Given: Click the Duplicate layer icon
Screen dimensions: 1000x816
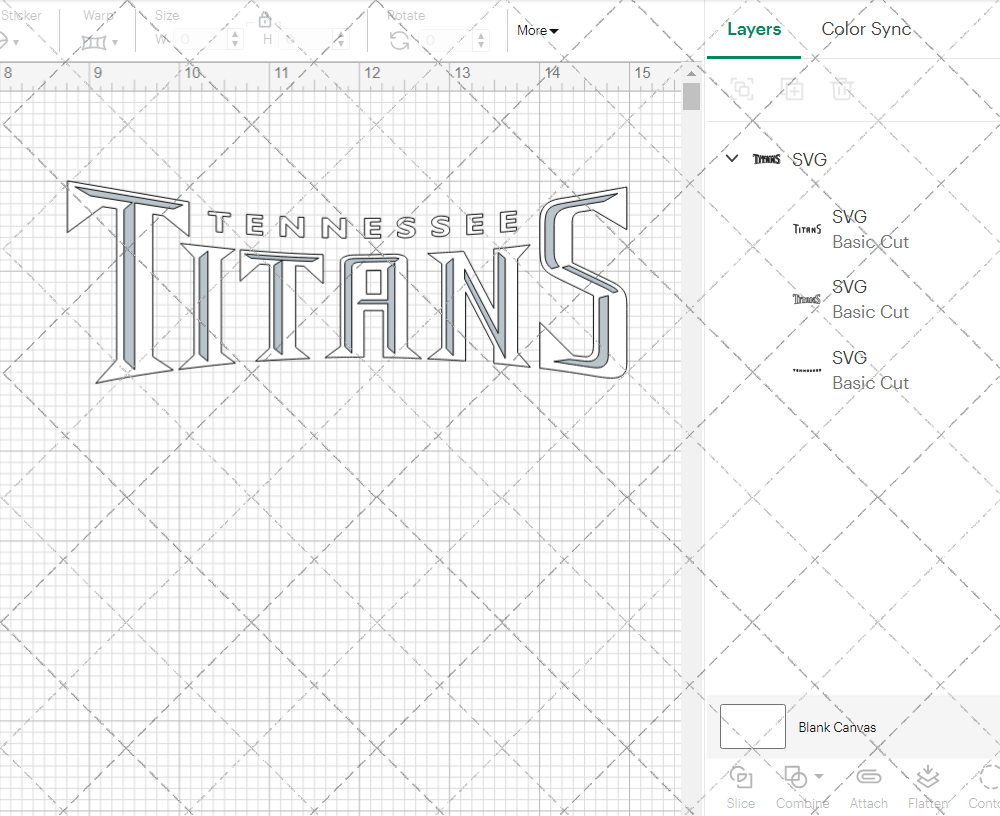Looking at the screenshot, I should coord(792,89).
